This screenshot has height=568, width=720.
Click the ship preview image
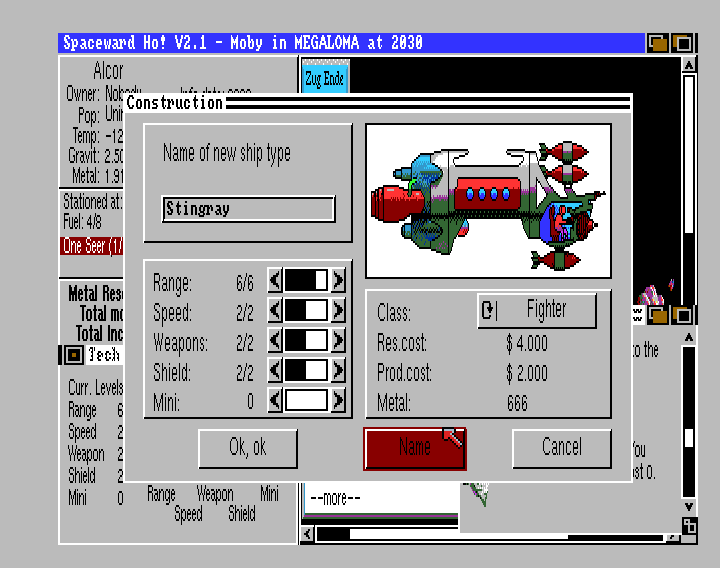point(488,200)
